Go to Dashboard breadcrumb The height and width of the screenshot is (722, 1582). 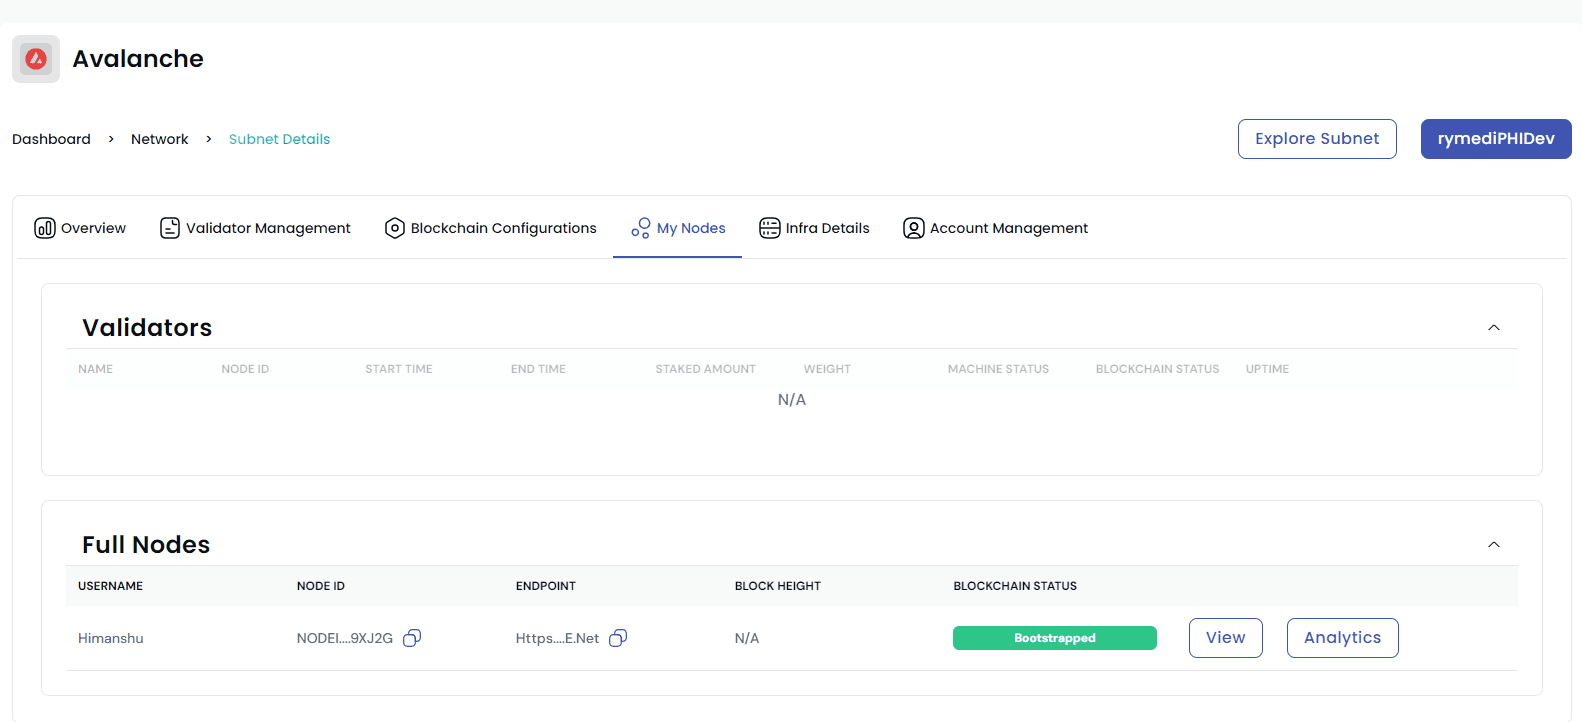[x=51, y=139]
